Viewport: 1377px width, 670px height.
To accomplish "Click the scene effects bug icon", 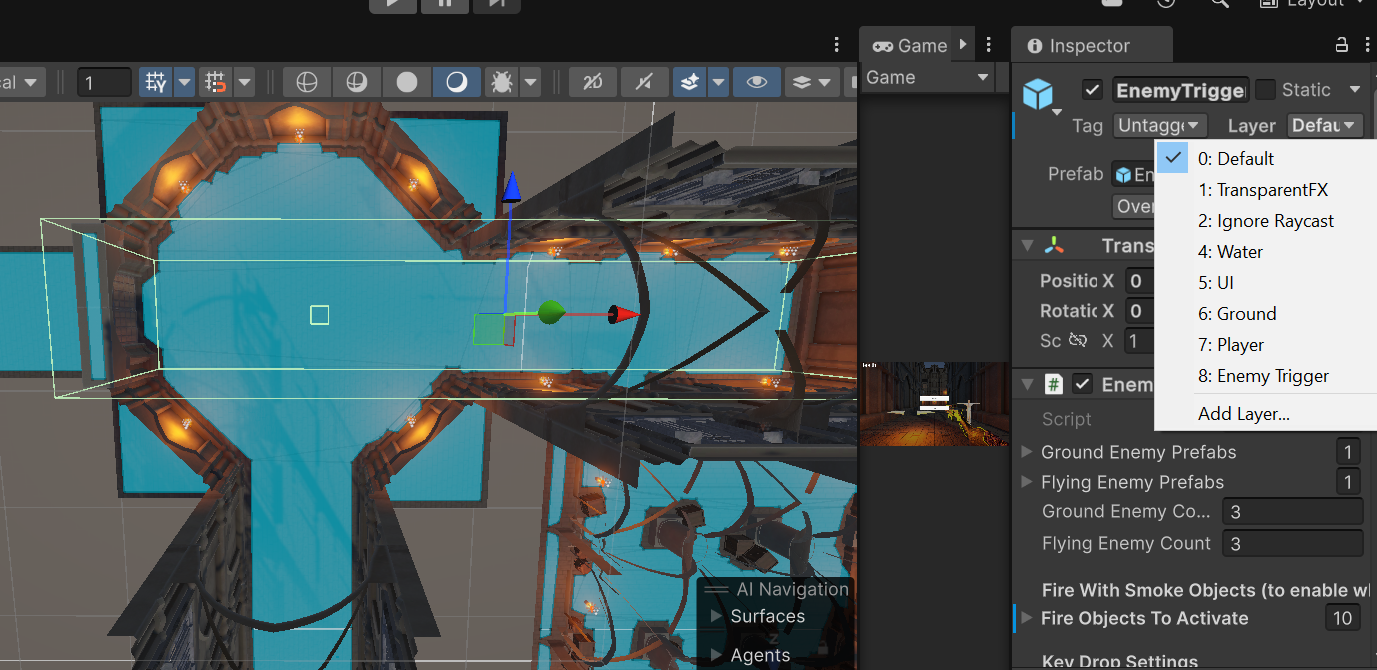I will 501,82.
